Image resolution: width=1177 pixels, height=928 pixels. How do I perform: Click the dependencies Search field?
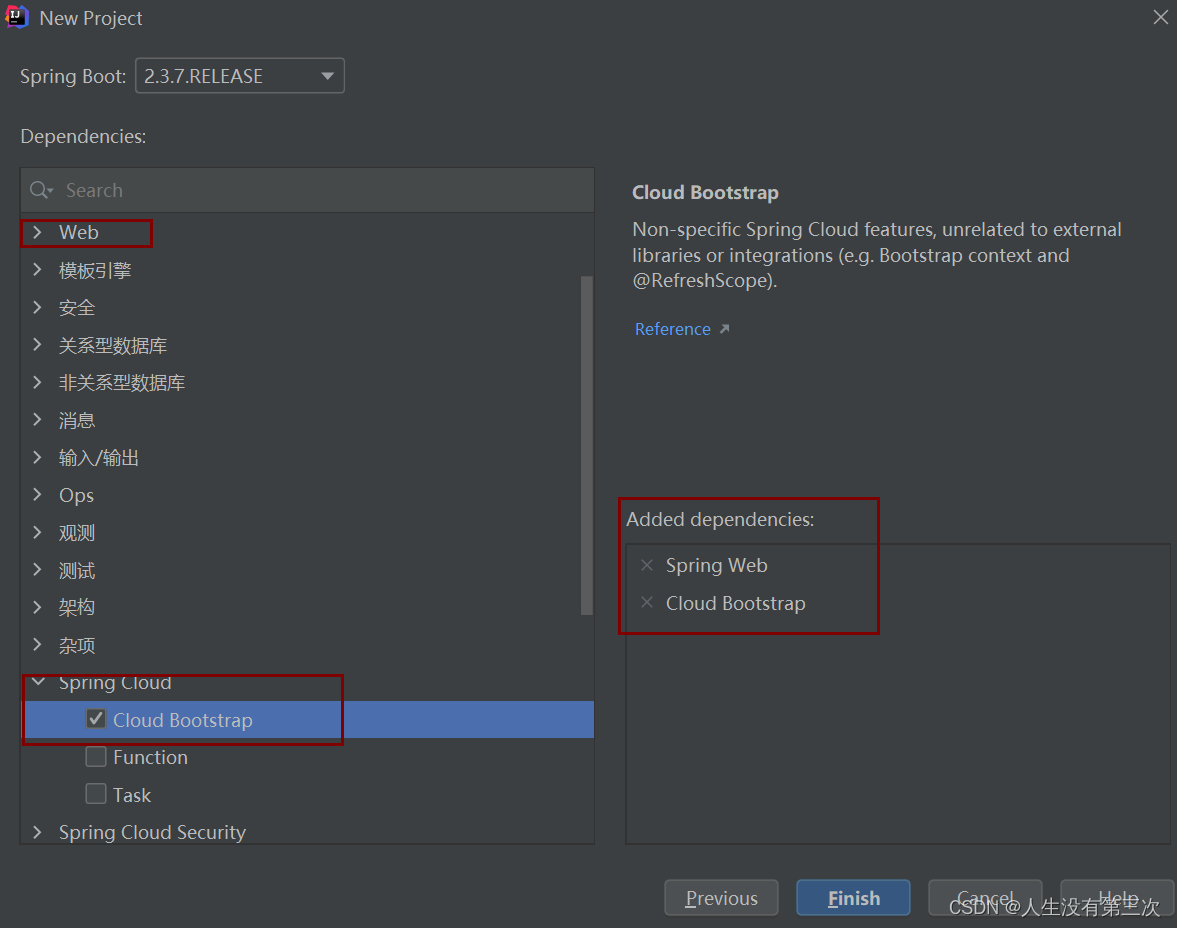(x=308, y=190)
